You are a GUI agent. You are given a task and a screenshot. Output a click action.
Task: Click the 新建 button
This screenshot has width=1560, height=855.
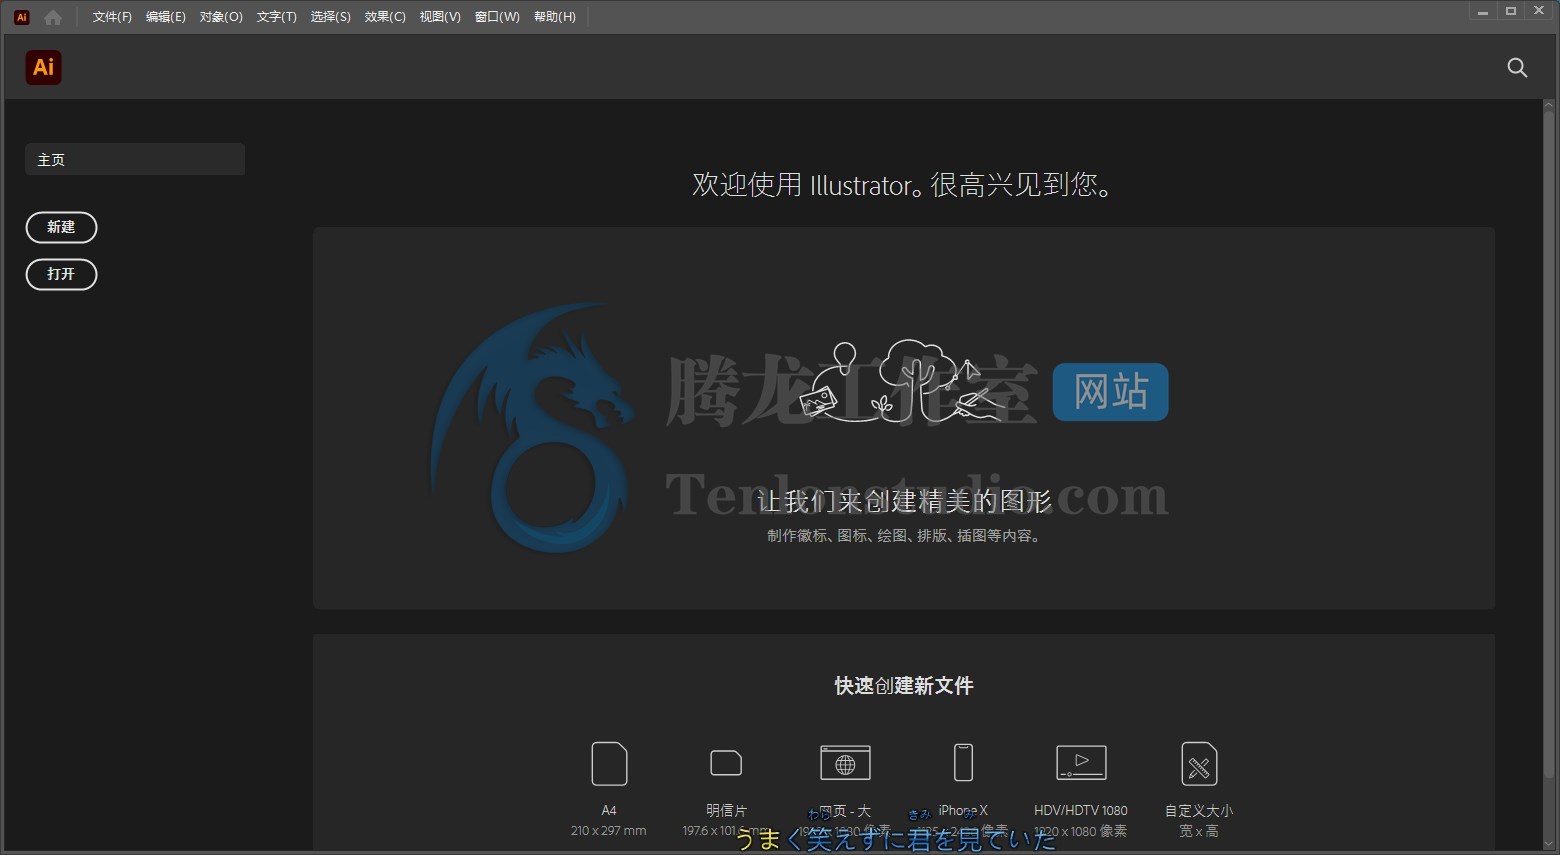tap(61, 227)
